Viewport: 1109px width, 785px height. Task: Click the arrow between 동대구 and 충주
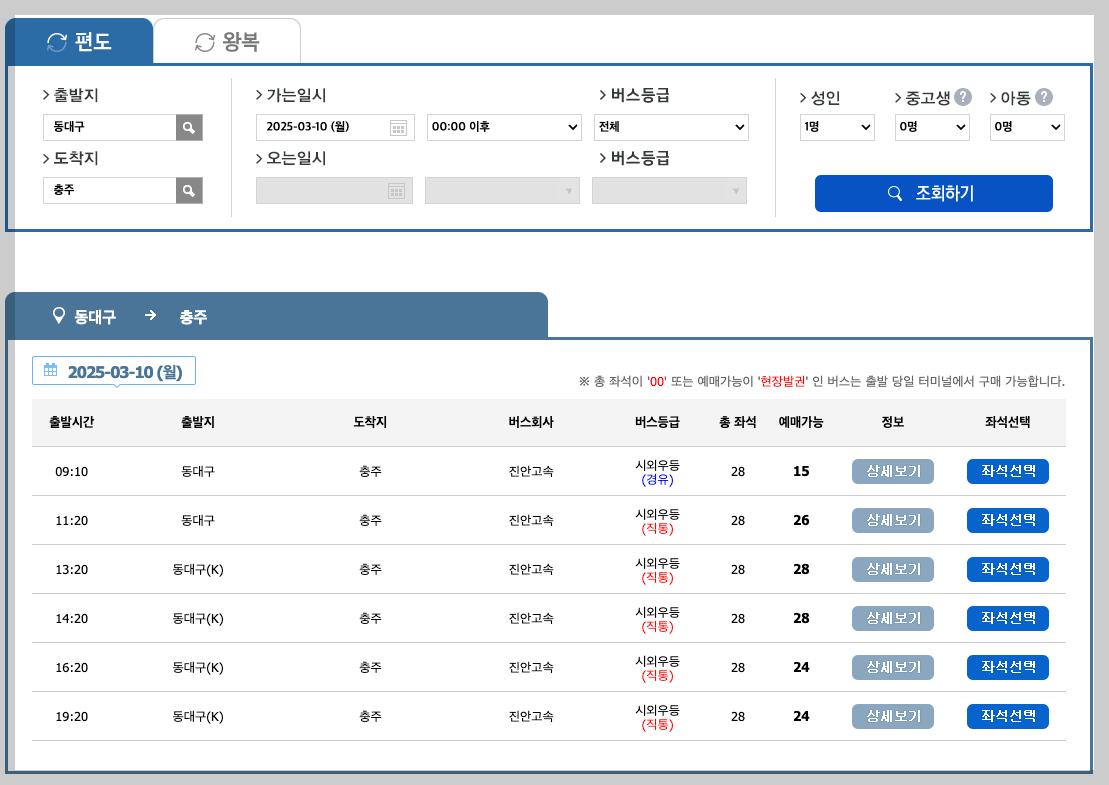pos(150,316)
